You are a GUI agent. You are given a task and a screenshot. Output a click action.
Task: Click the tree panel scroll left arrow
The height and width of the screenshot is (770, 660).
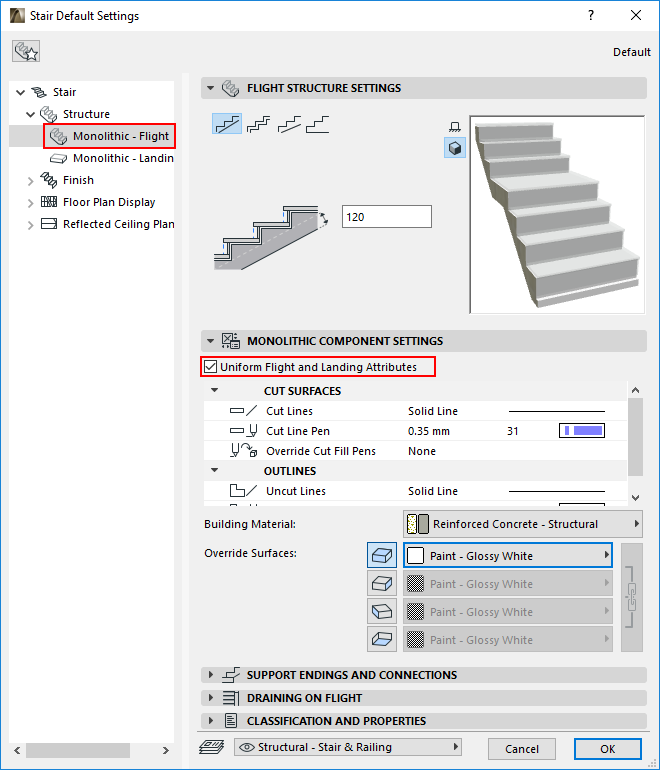pyautogui.click(x=17, y=750)
